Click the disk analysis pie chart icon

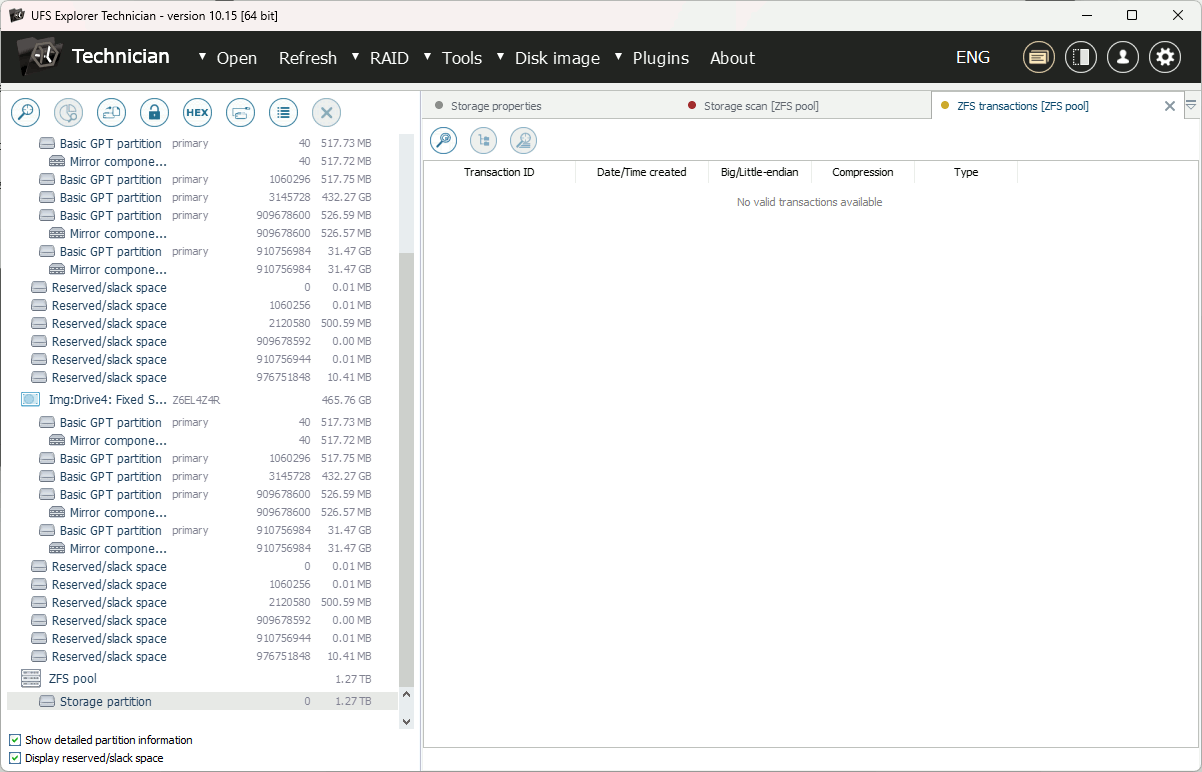tap(68, 112)
